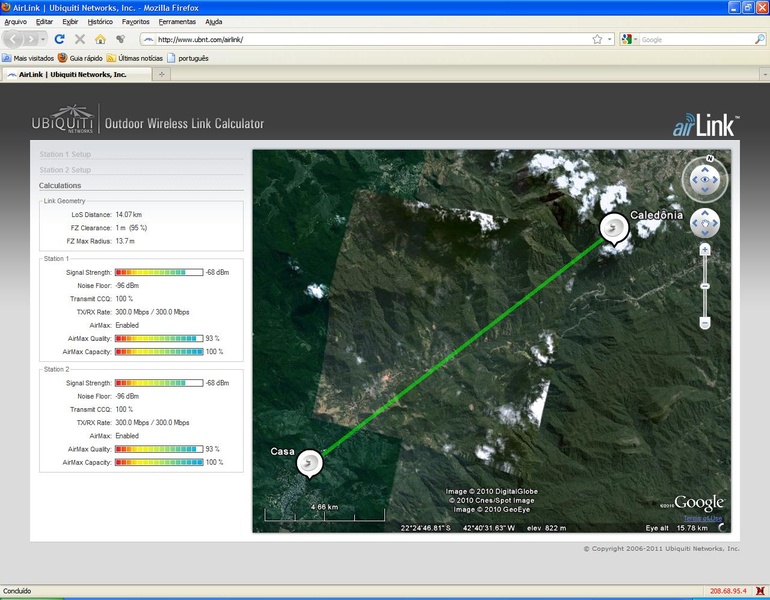The width and height of the screenshot is (770, 600).
Task: Open the list all tabs dropdown
Action: tap(765, 74)
